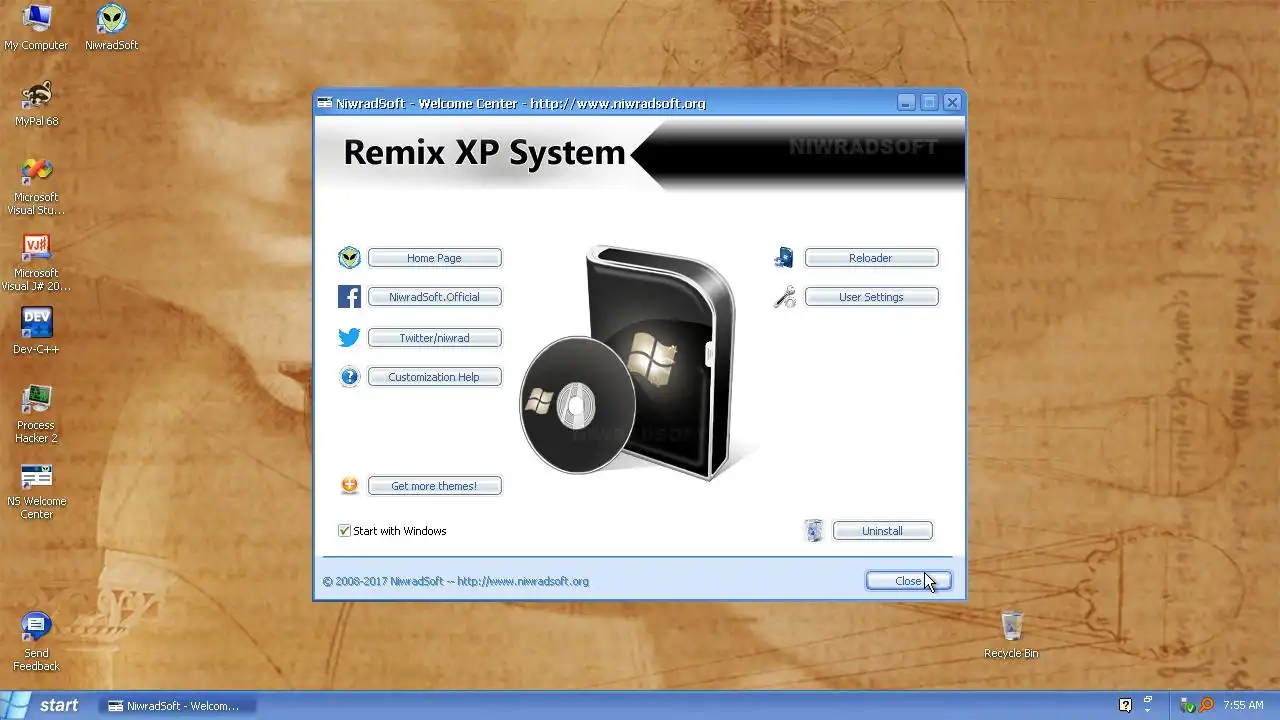Click the Safely Remove Hardware tray icon
Screen dimensions: 1280x720
[x=1188, y=705]
